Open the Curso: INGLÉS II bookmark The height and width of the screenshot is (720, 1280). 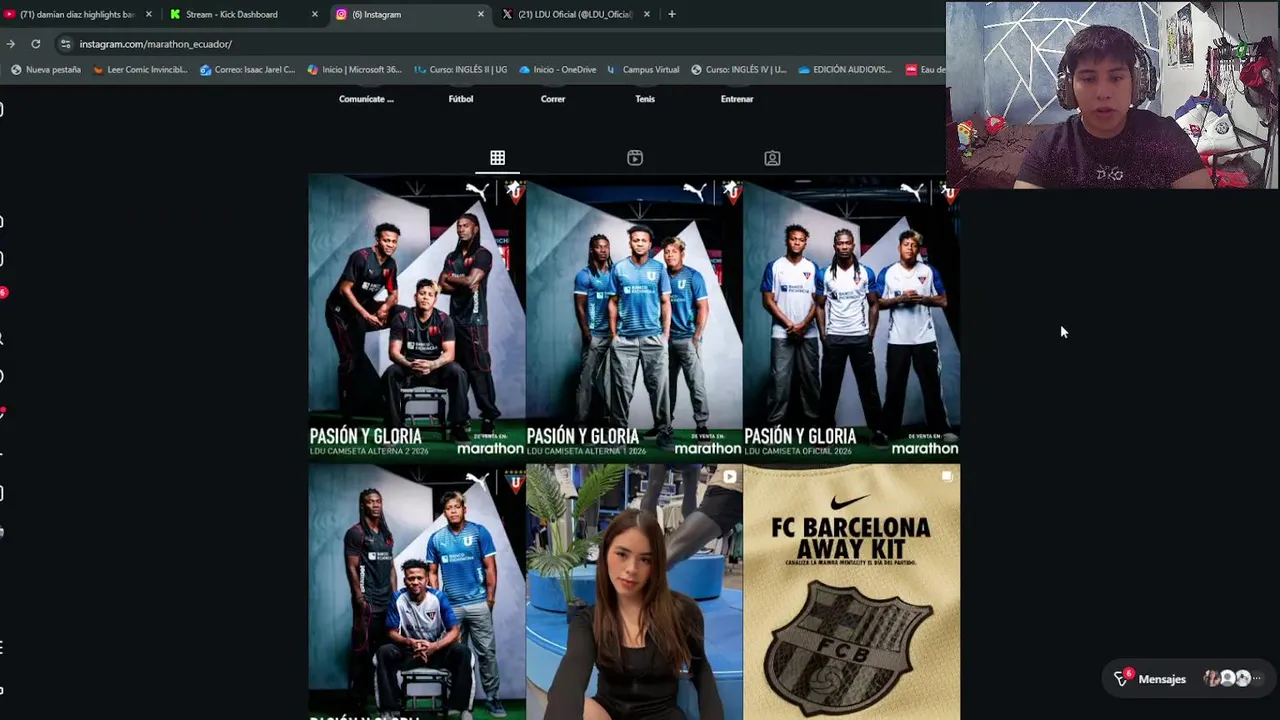pyautogui.click(x=461, y=70)
